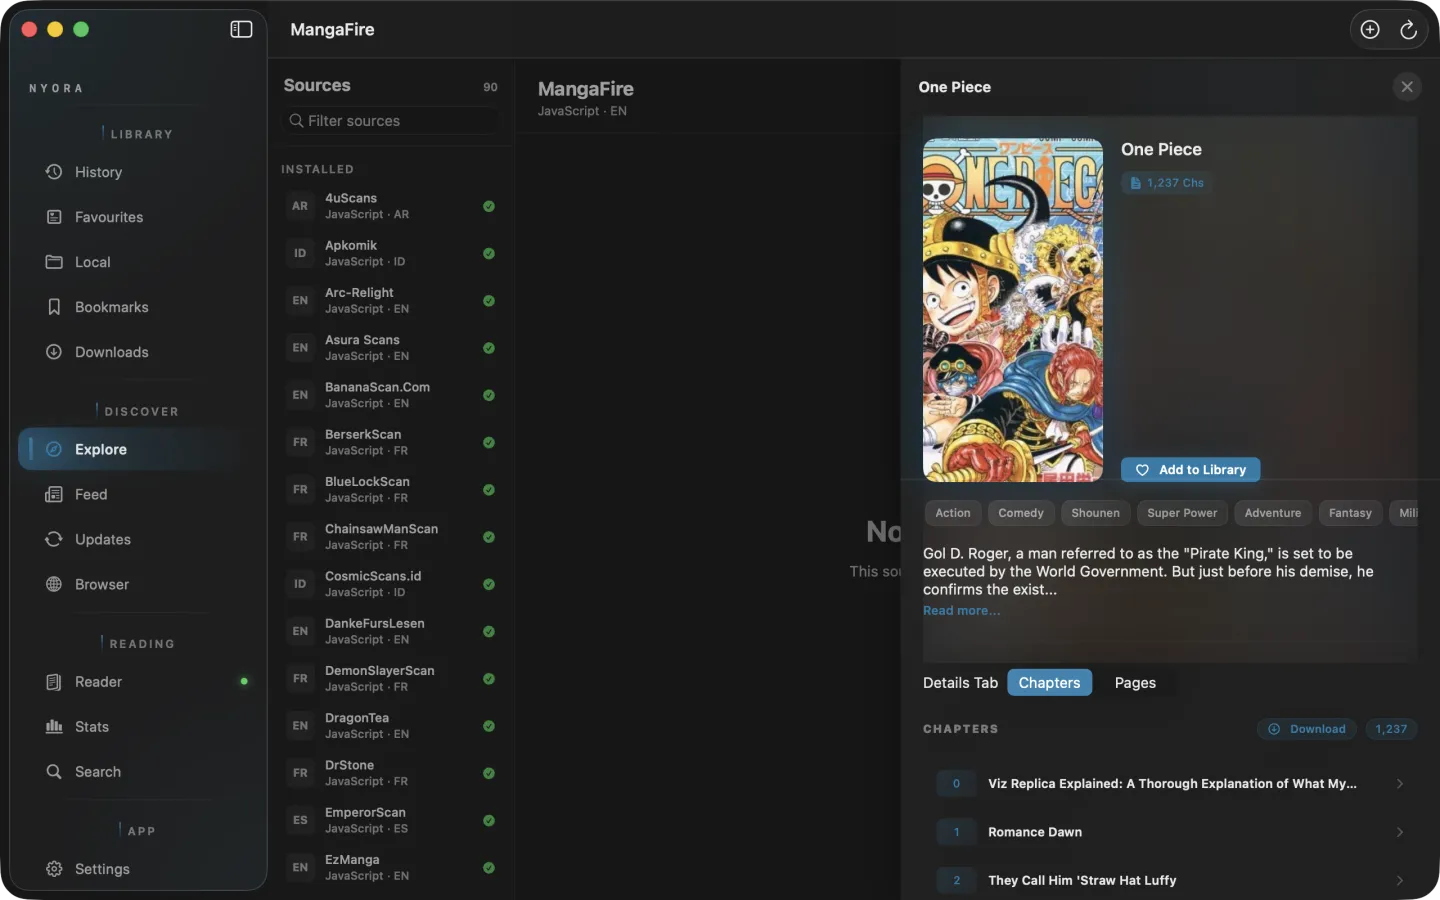This screenshot has height=900, width=1440.
Task: Click the ES language badge for EmperorScan
Action: pos(300,820)
